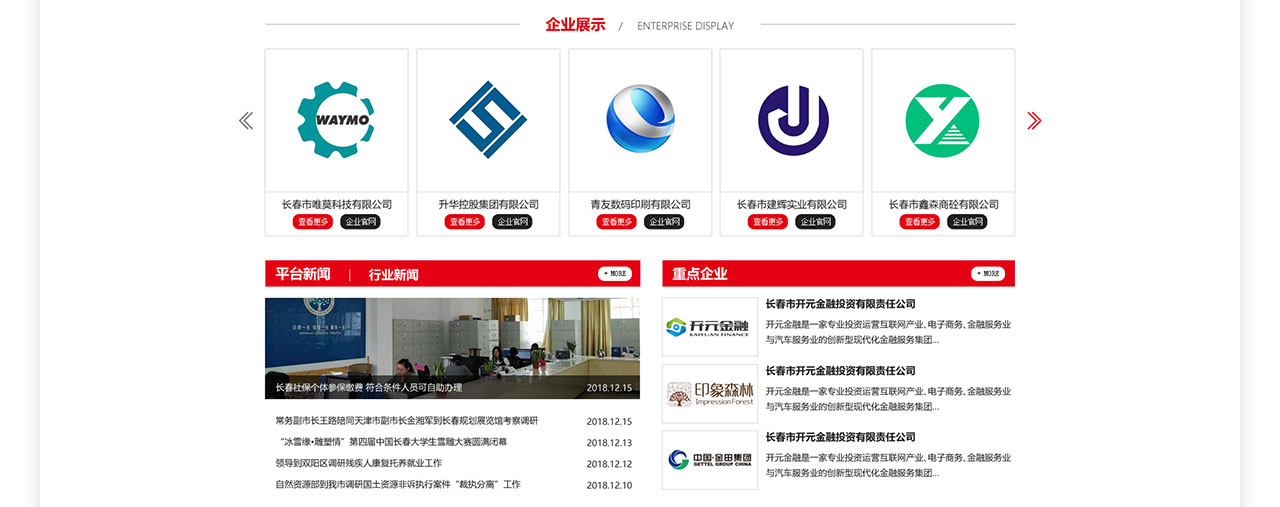Screen dimensions: 1280x507
Task: Open the headline 长春社保个体参保缴费 caption
Action: pos(369,387)
